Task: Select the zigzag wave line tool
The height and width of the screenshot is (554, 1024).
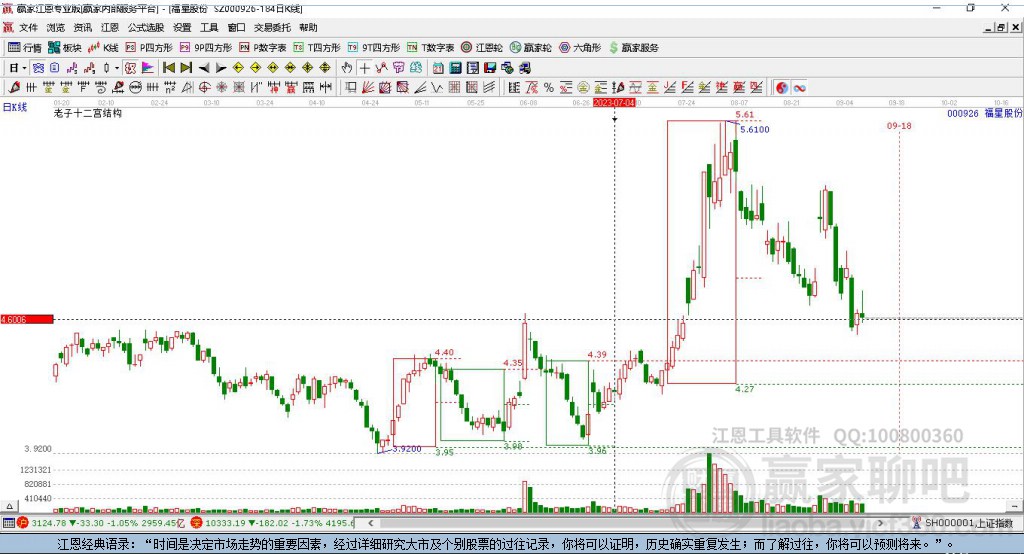Action: coord(437,88)
